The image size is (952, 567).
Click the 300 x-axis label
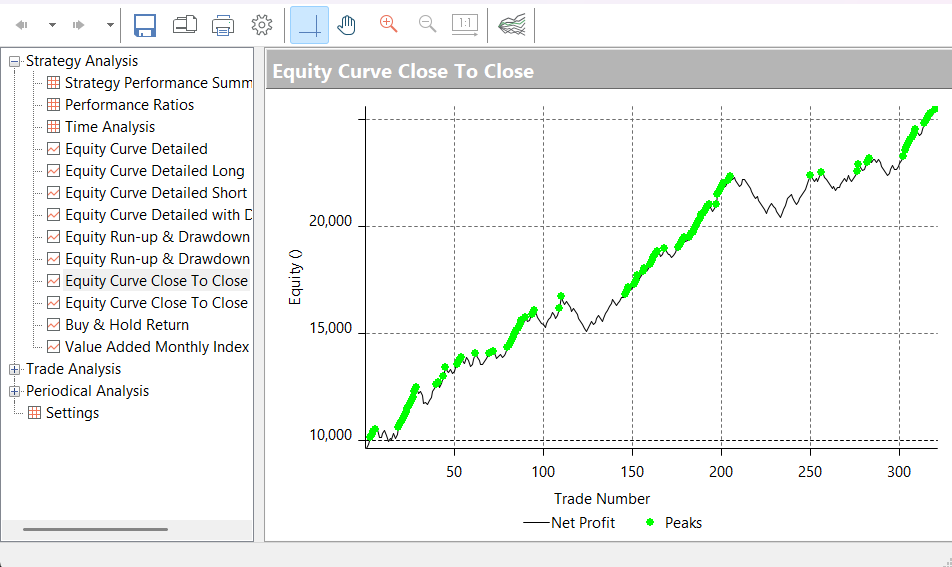899,472
